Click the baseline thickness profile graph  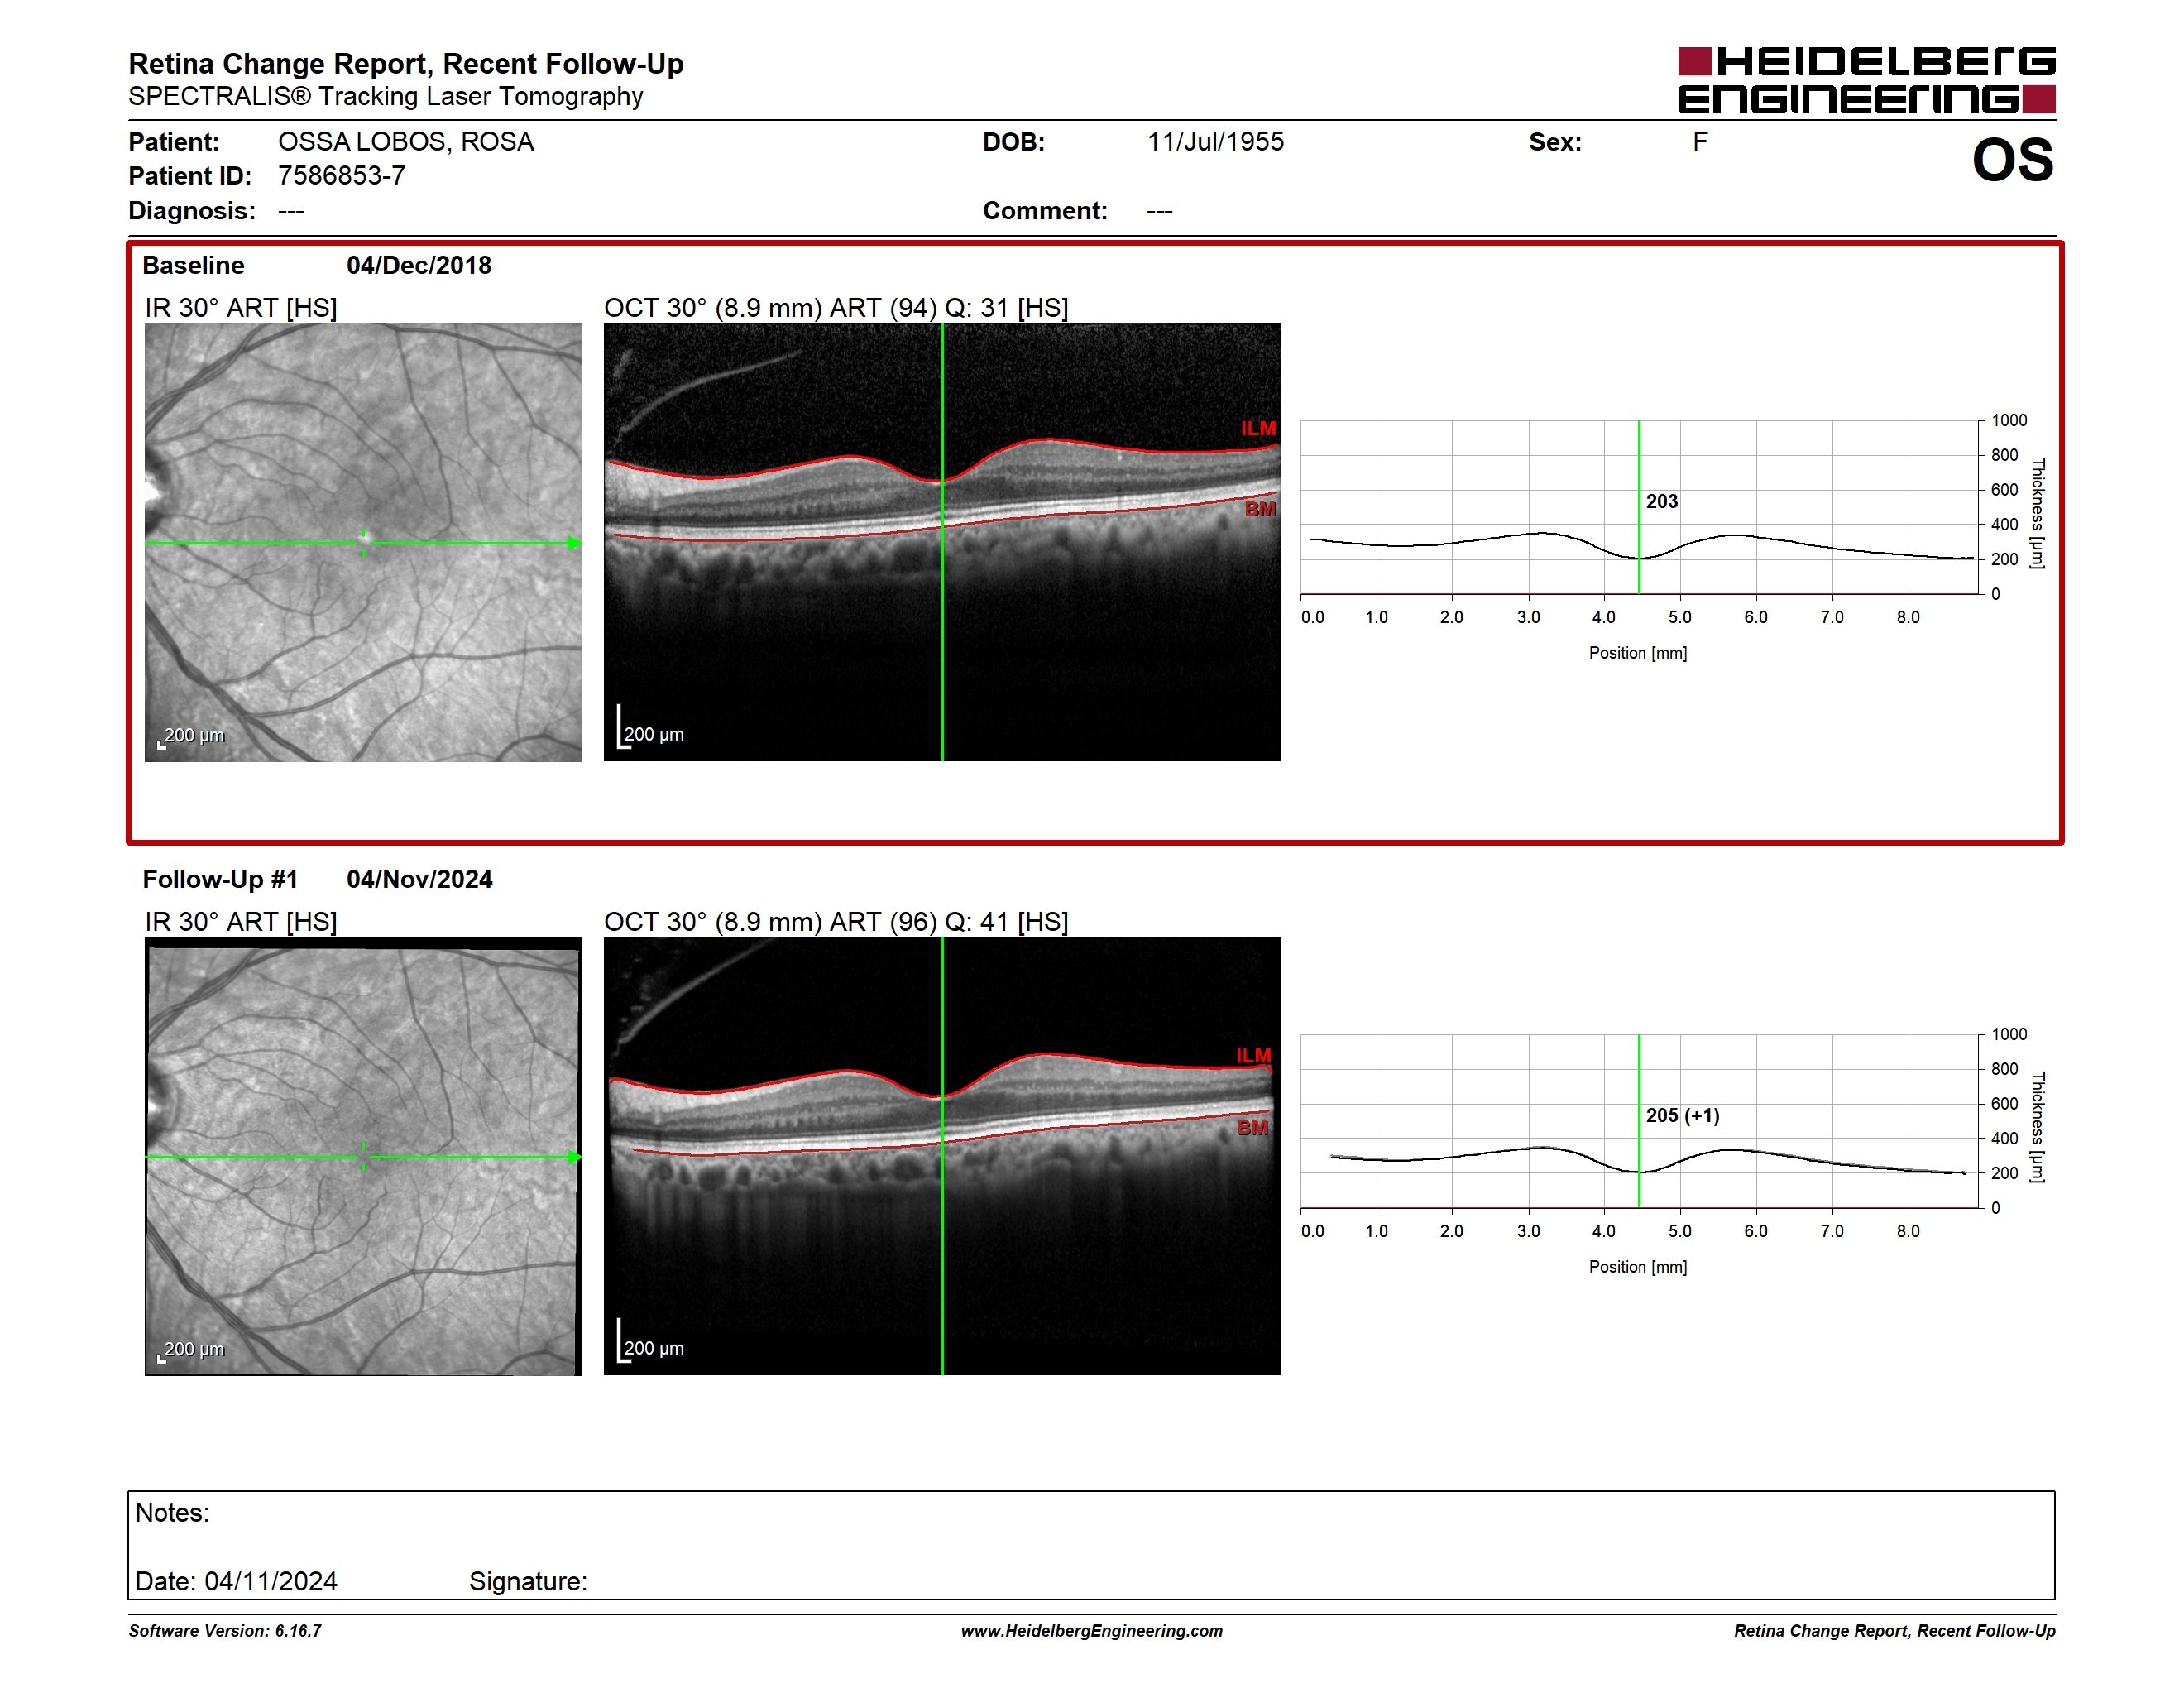pos(1640,507)
